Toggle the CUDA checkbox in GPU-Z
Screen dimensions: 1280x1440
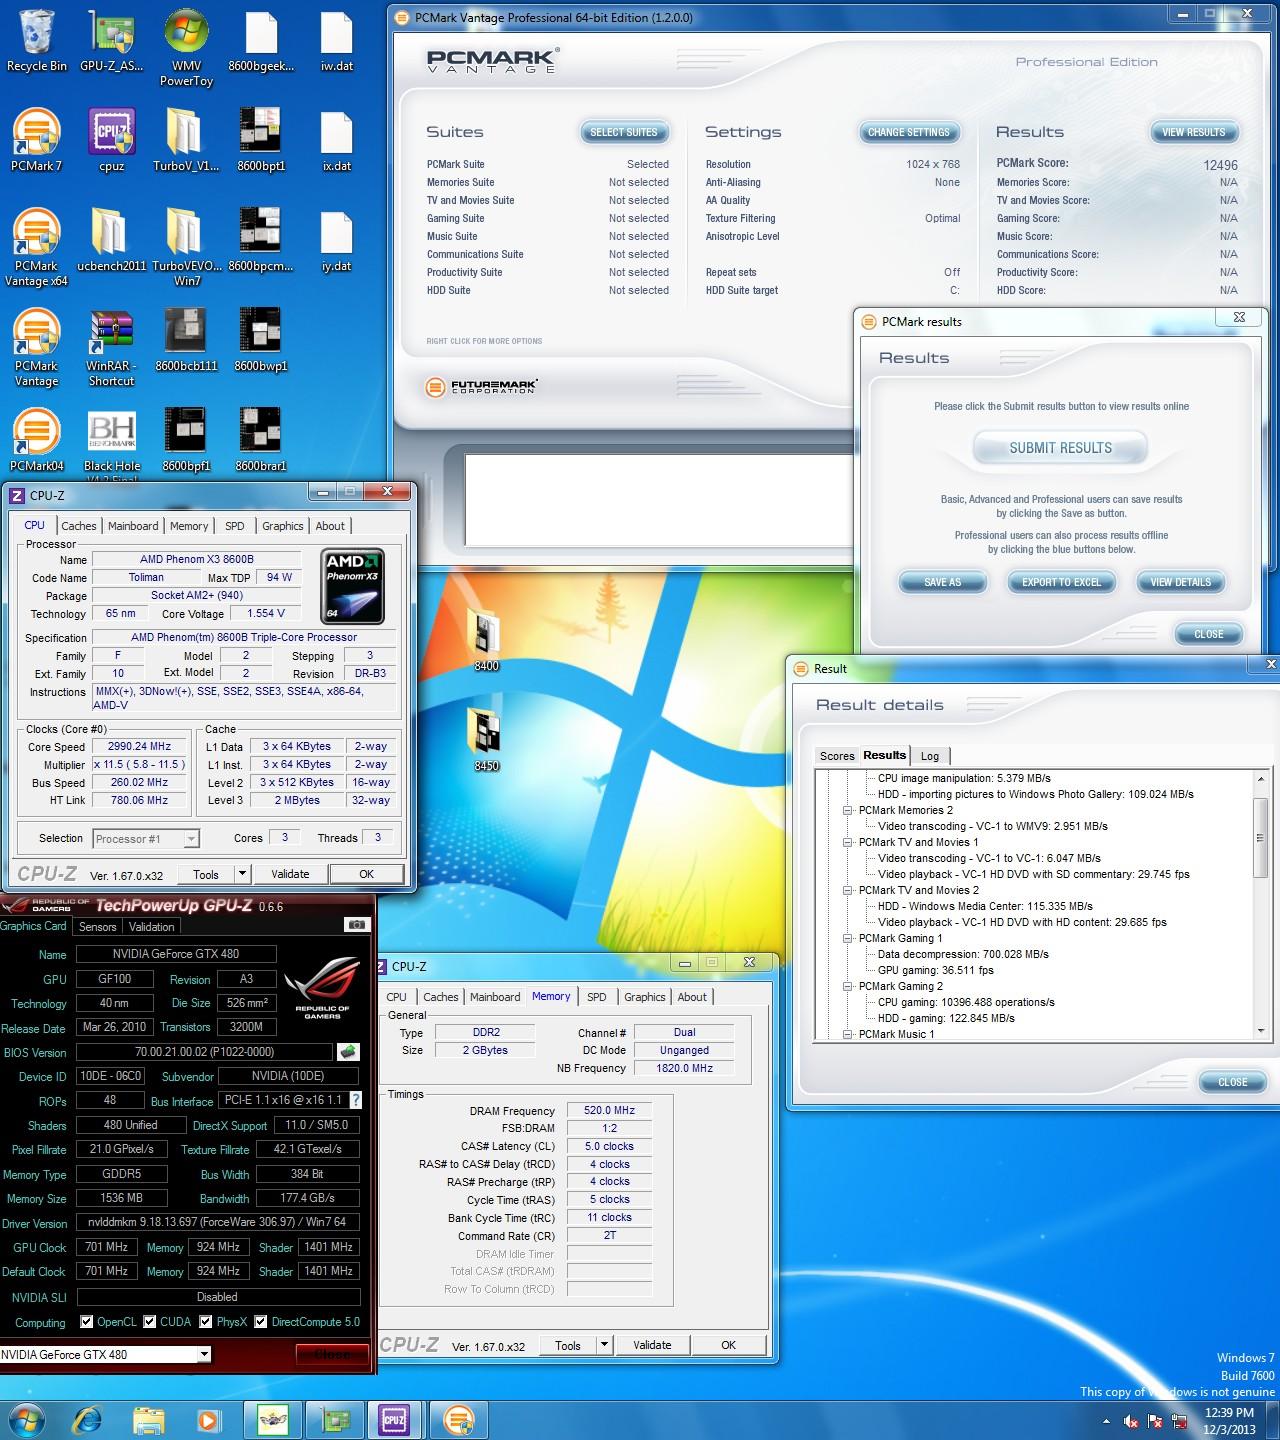(x=150, y=1322)
